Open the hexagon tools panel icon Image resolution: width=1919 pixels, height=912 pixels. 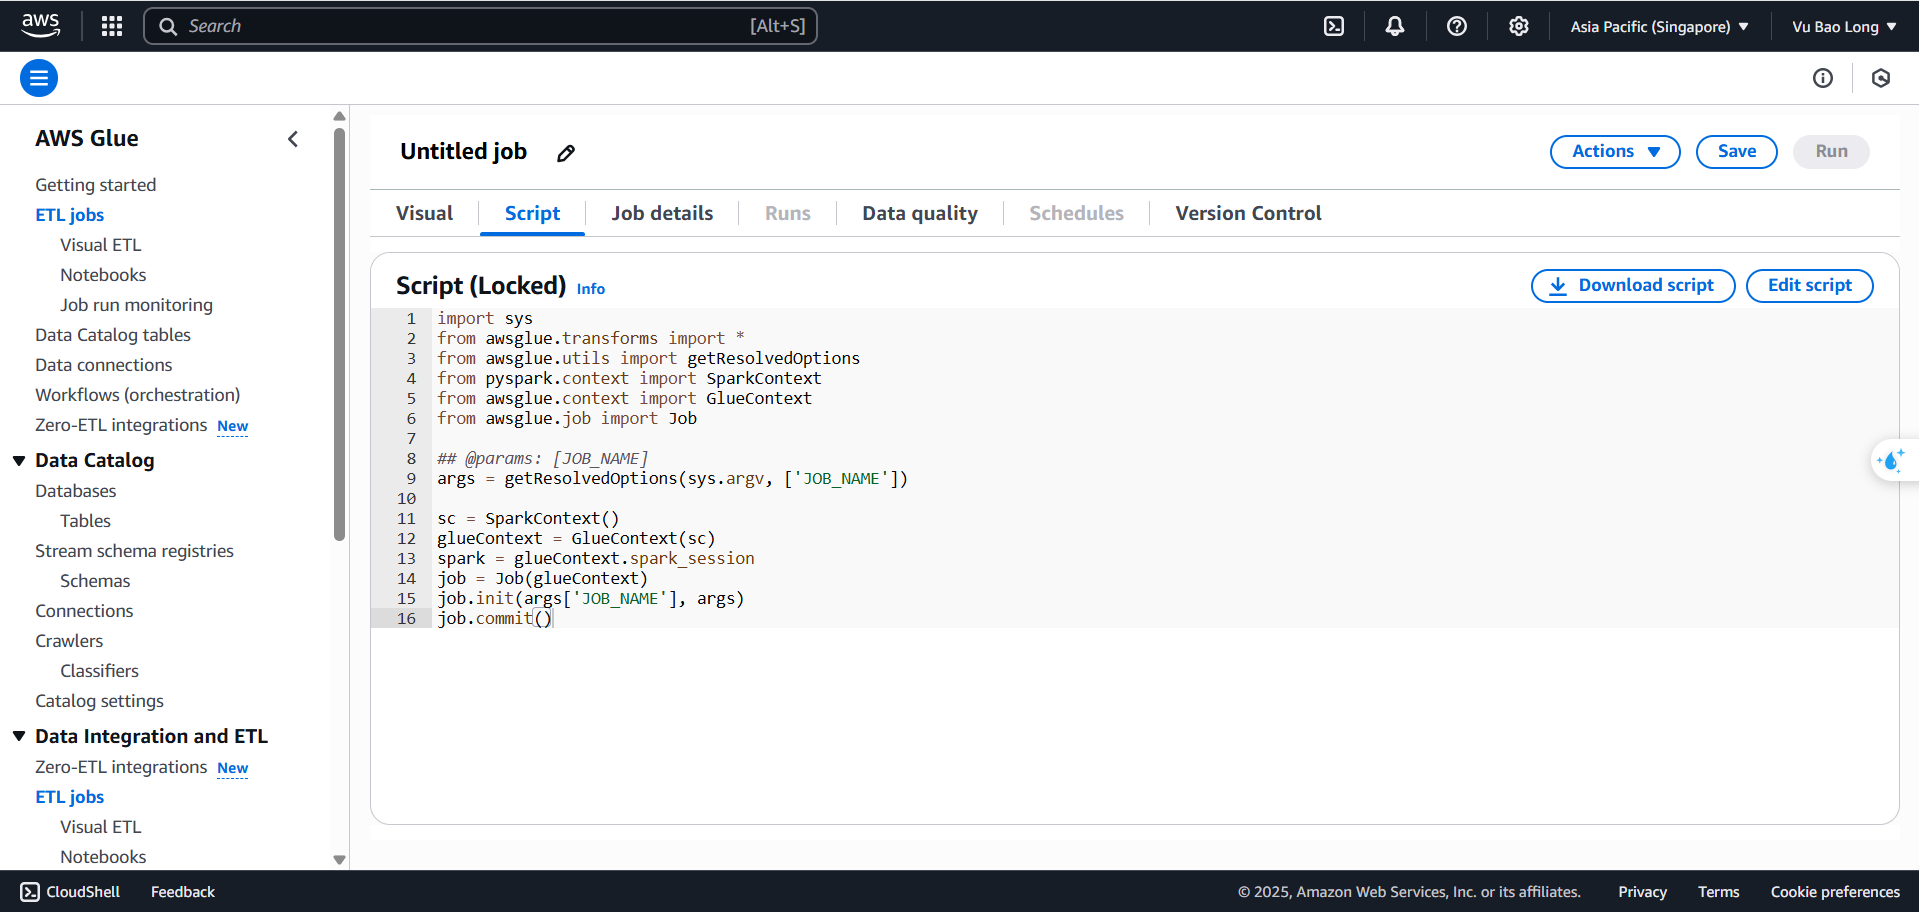click(1881, 78)
